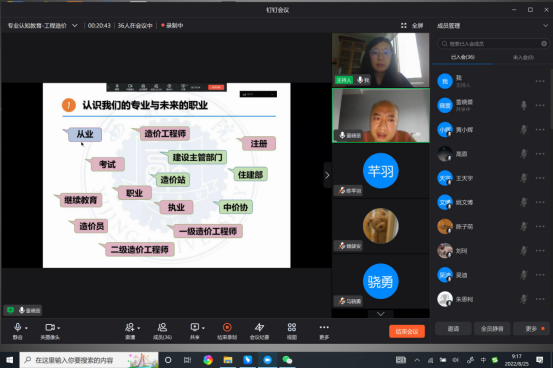
Task: Focus the member search input field
Action: (493, 44)
